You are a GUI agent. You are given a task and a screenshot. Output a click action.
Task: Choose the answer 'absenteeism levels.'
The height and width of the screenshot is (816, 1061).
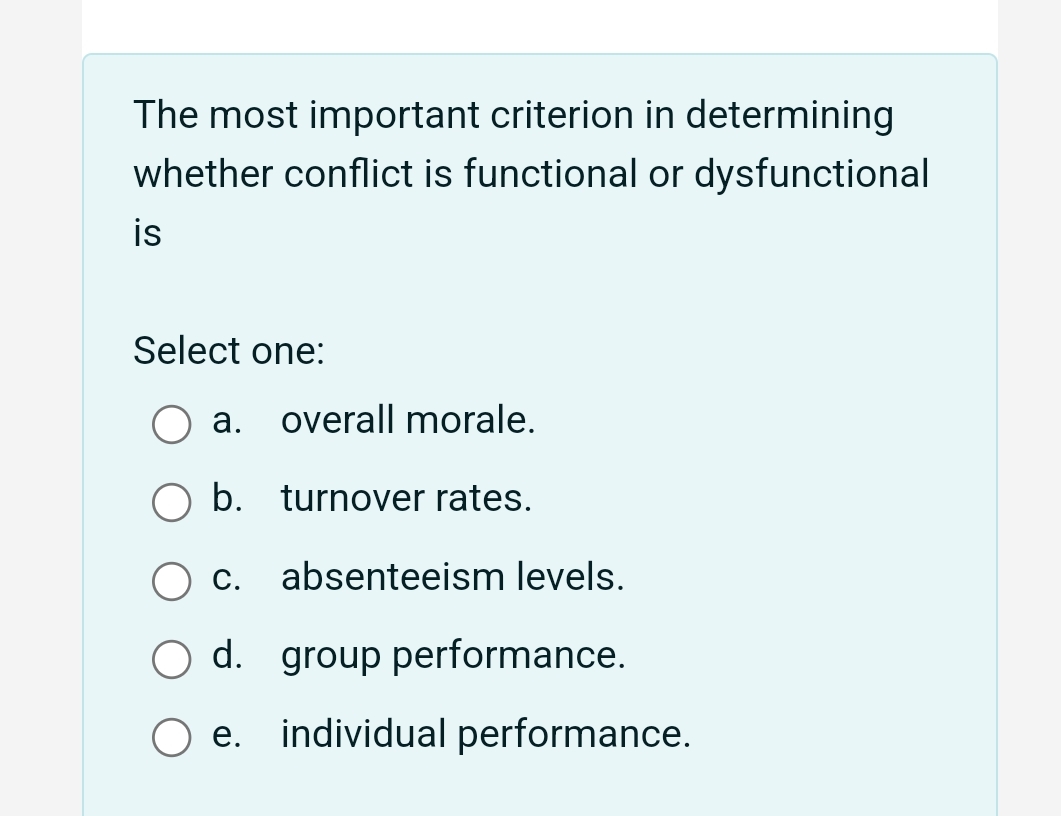coord(452,578)
